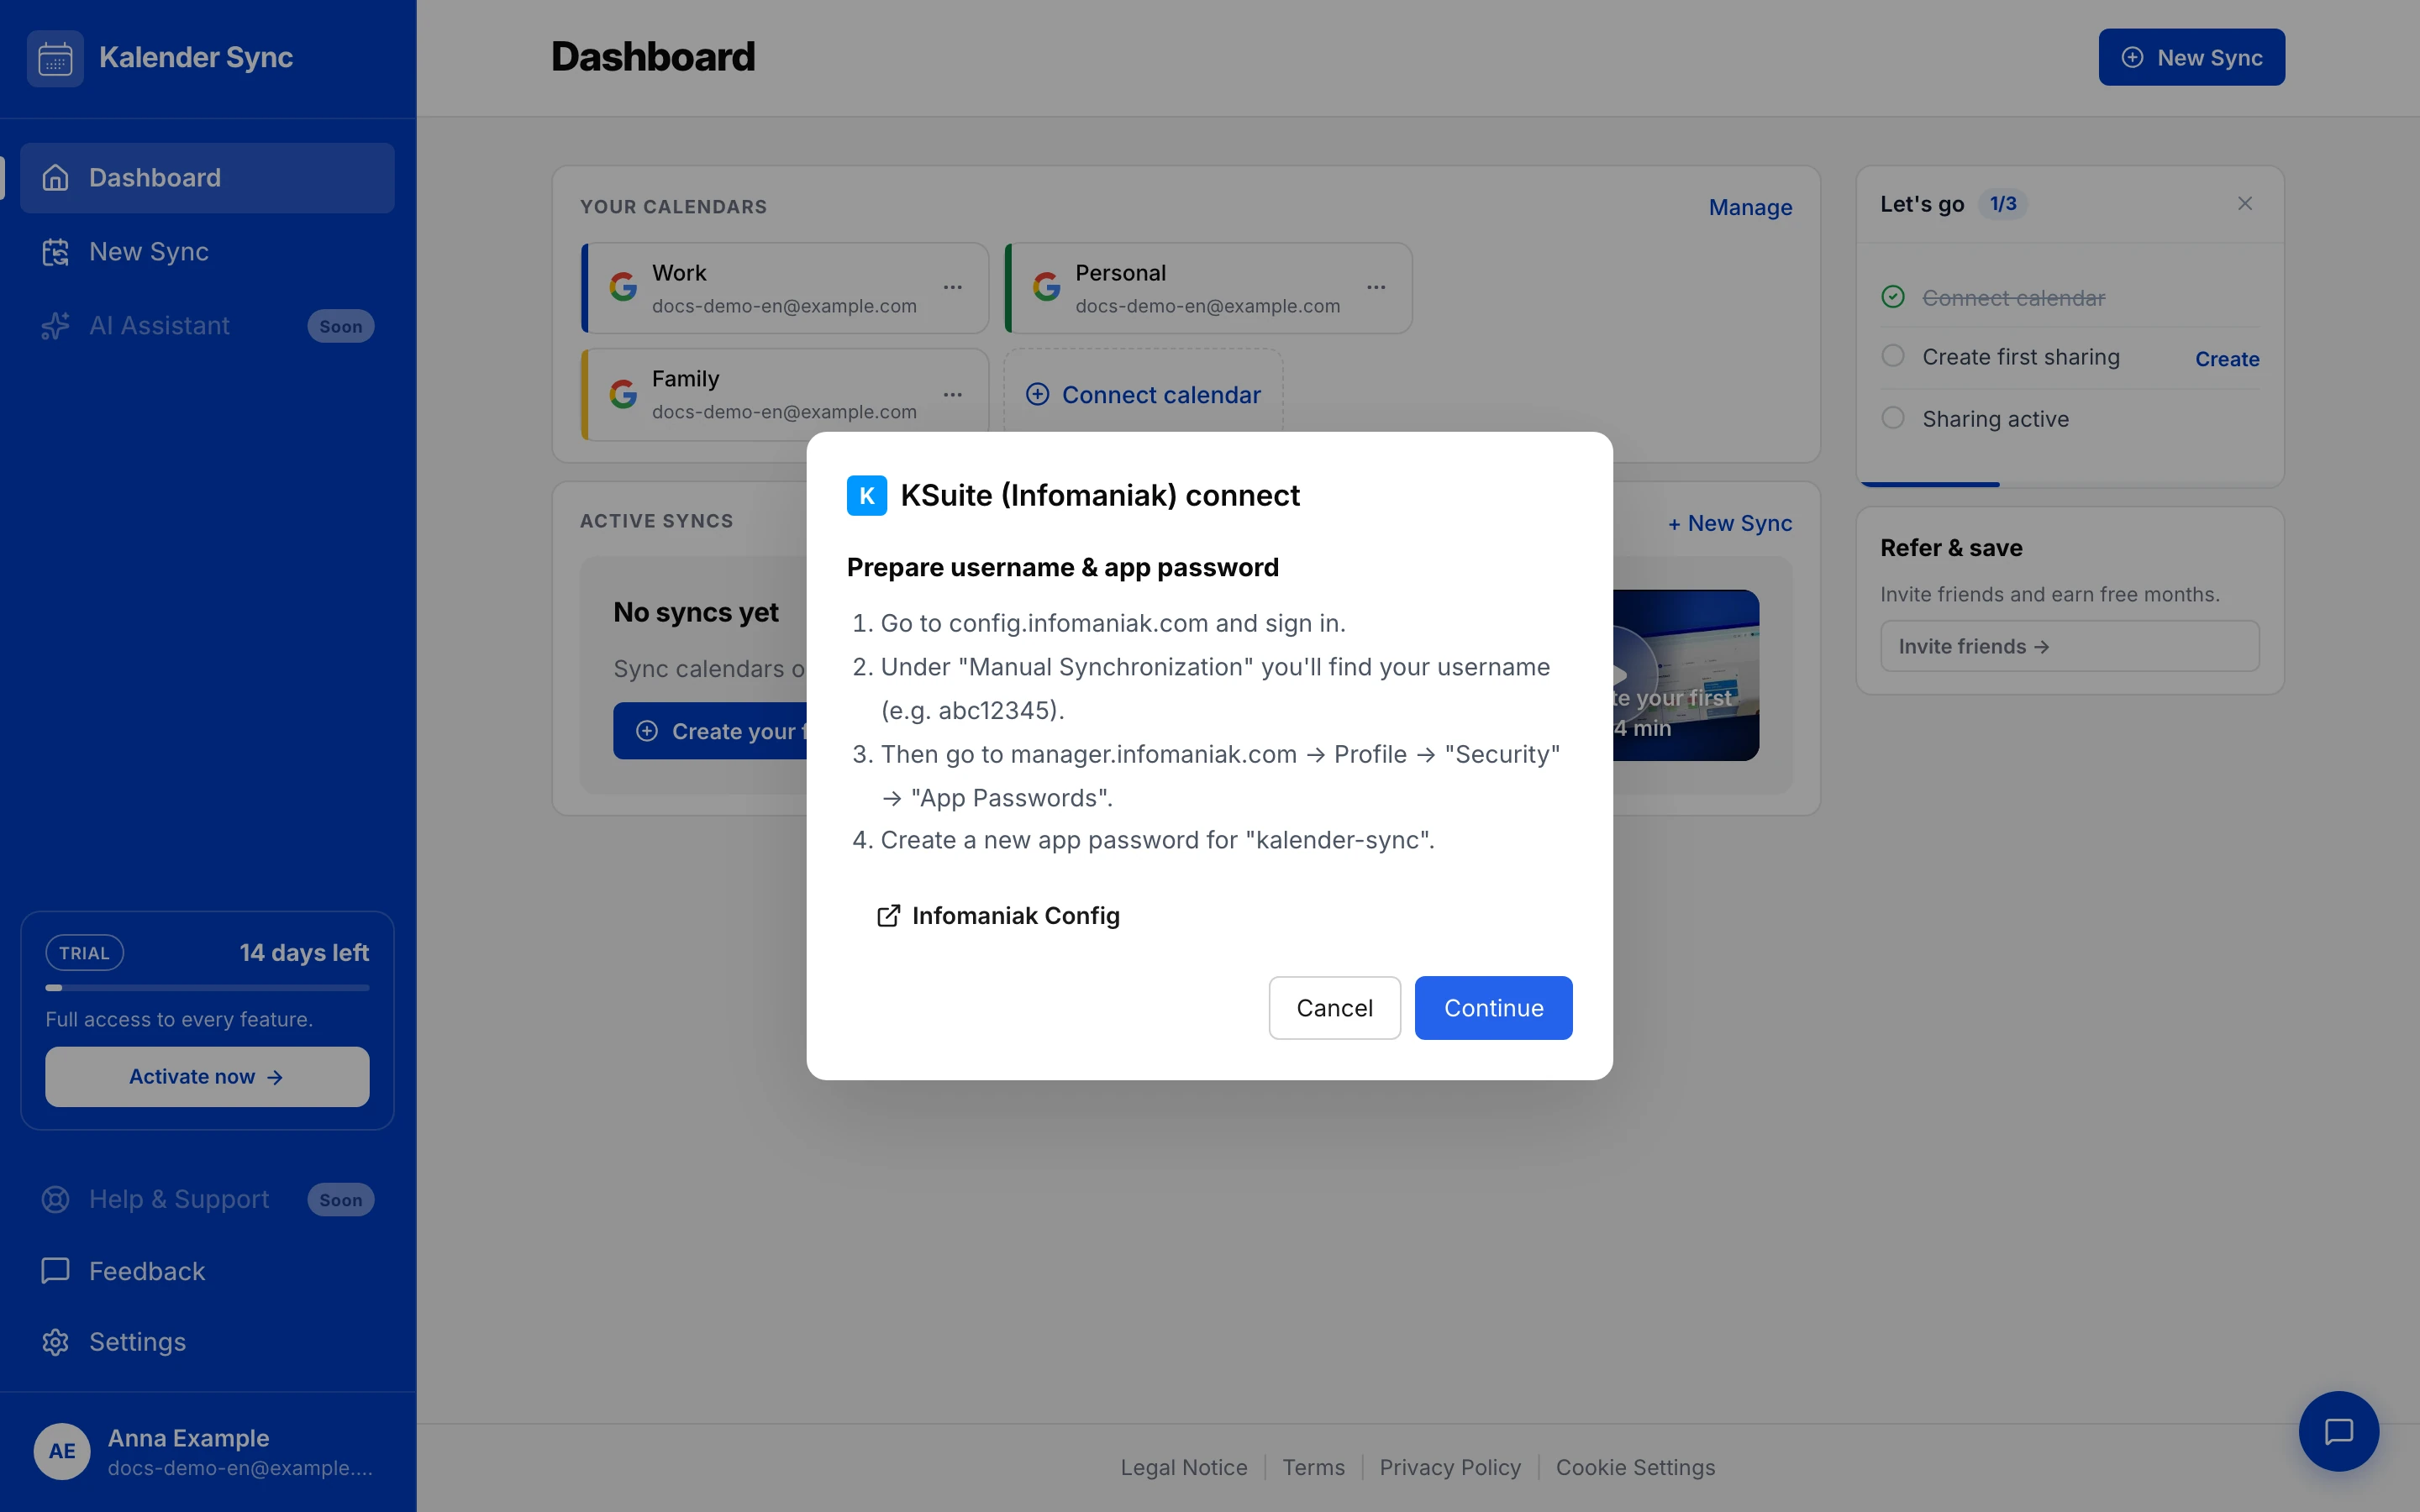
Task: Toggle the Create first sharing circle
Action: 1893,356
